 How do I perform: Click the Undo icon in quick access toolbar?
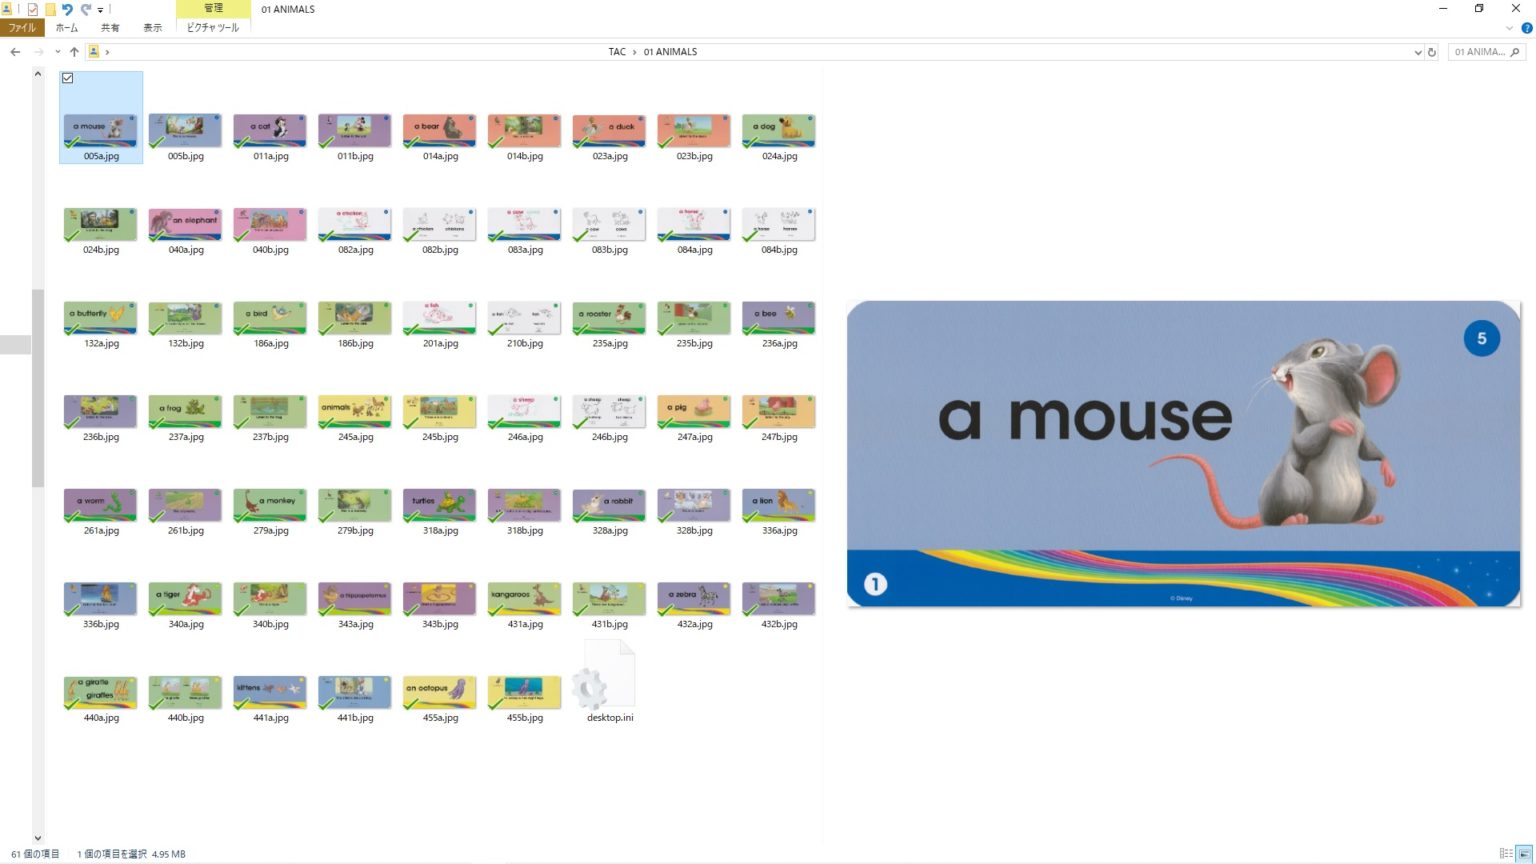pyautogui.click(x=67, y=9)
